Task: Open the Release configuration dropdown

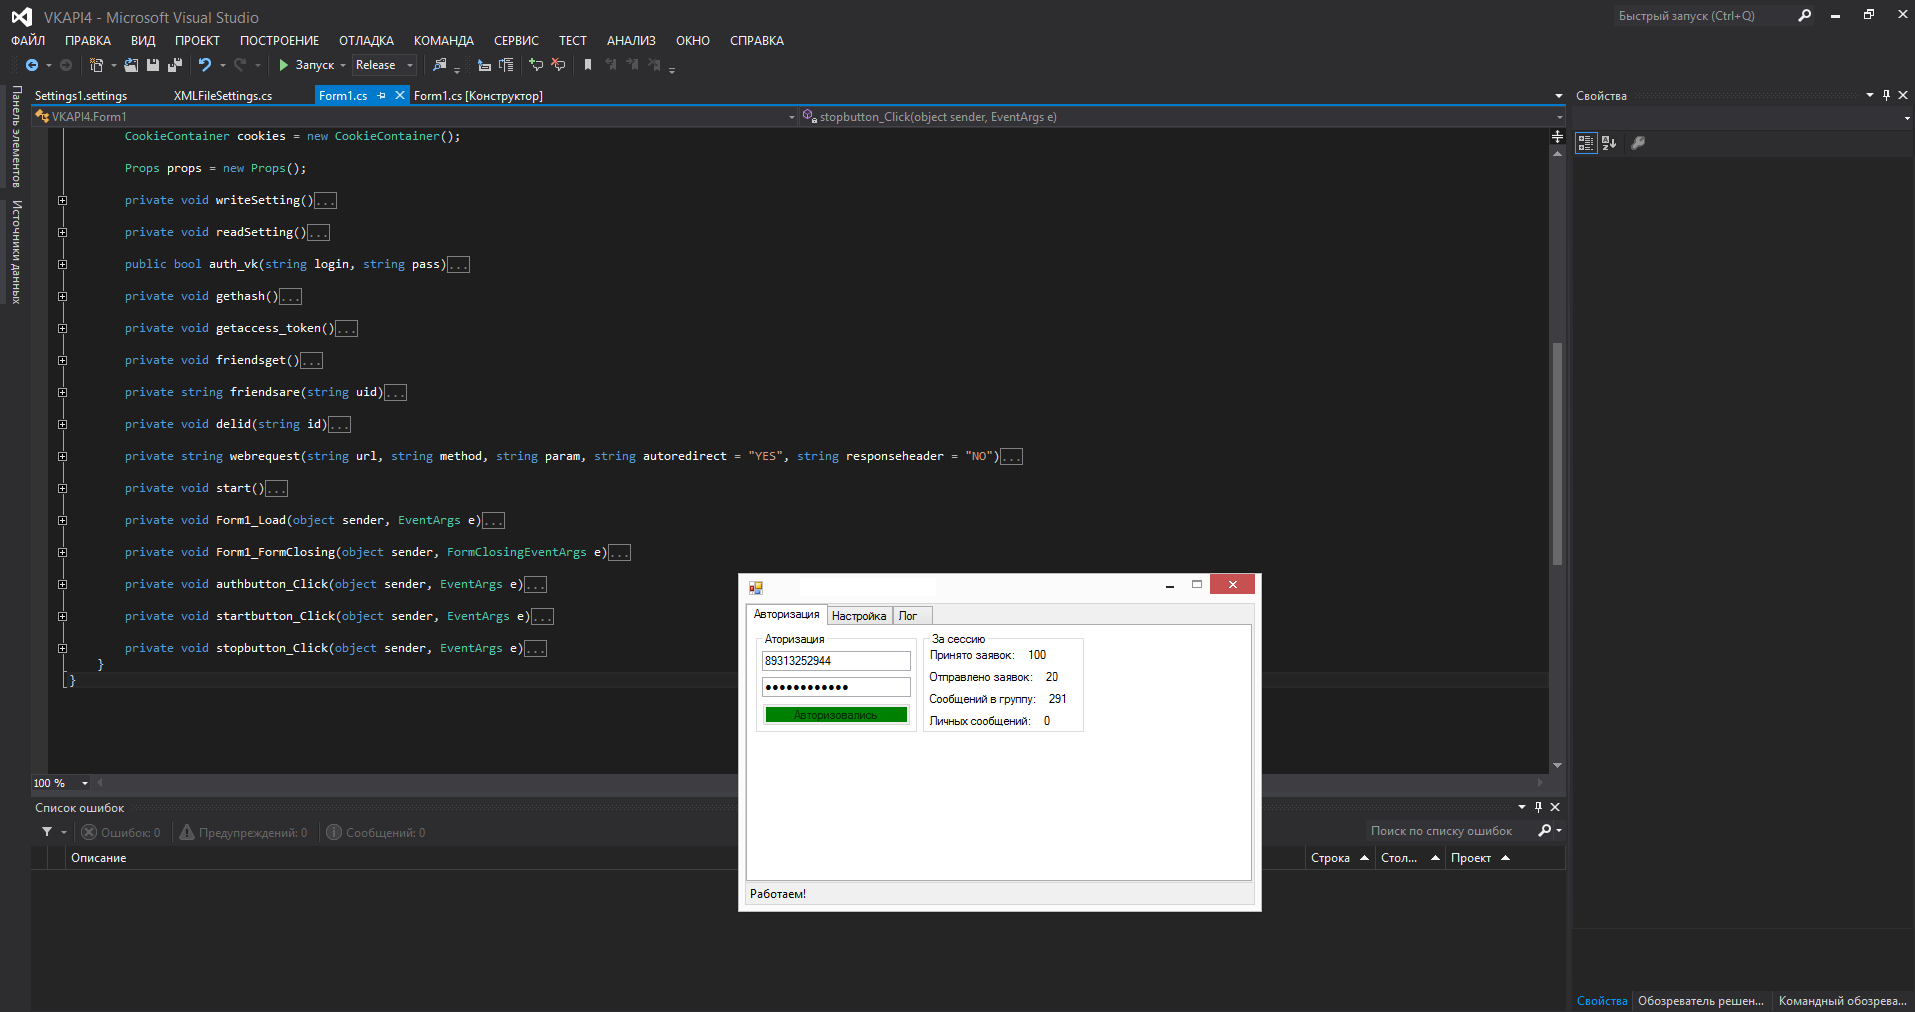Action: pyautogui.click(x=384, y=65)
